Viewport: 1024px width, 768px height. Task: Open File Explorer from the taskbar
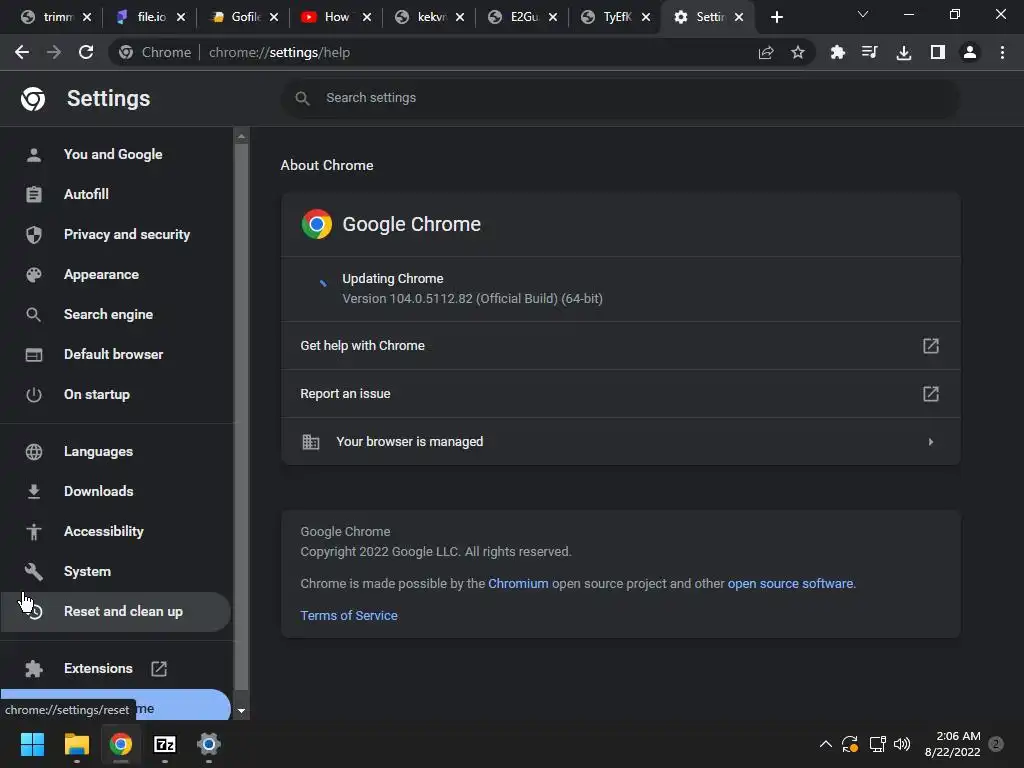pyautogui.click(x=76, y=744)
